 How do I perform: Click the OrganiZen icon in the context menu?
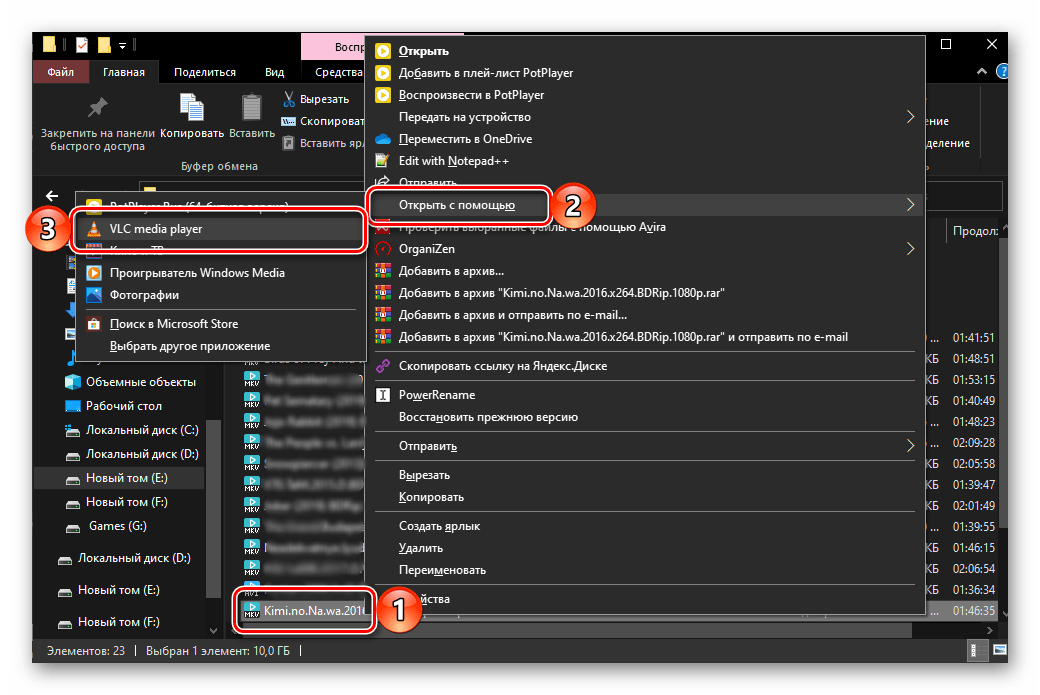[383, 249]
